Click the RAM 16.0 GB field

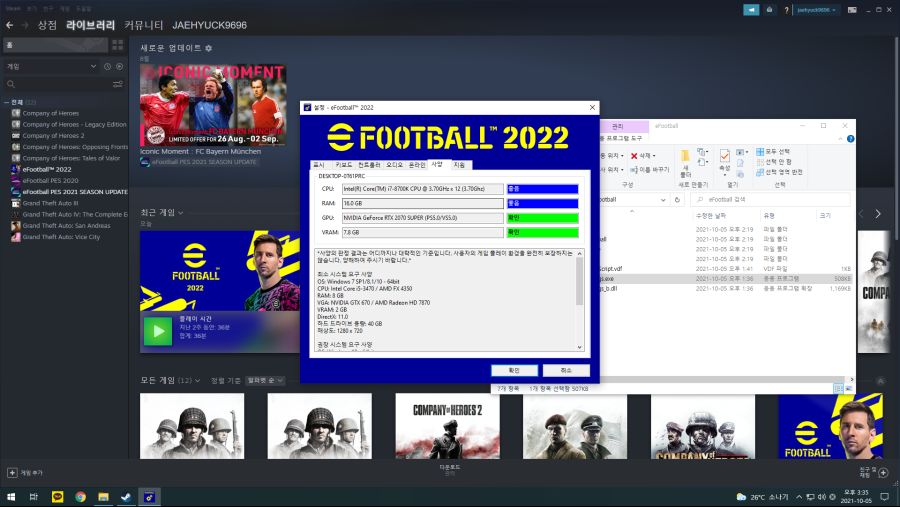422,203
